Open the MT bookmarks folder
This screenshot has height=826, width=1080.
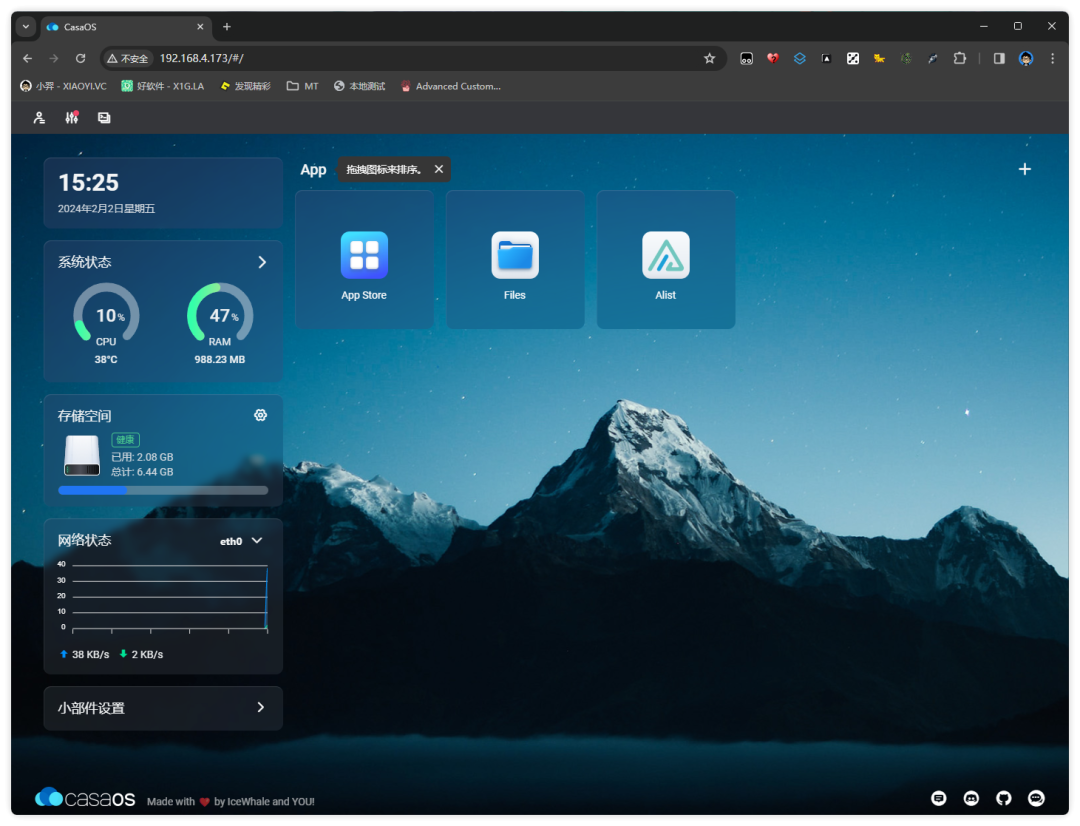click(302, 86)
